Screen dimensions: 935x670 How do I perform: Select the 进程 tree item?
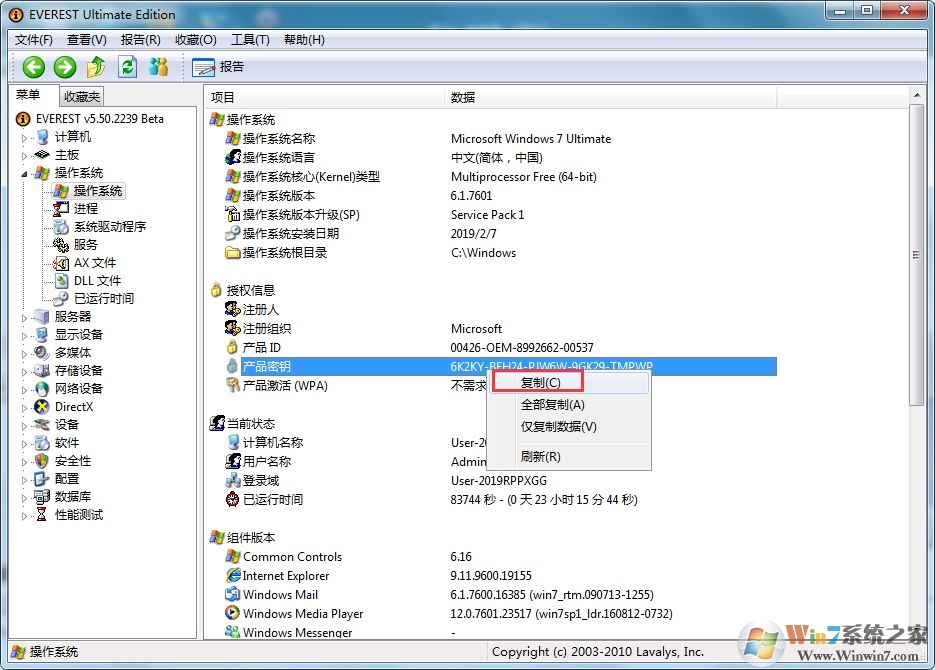86,208
